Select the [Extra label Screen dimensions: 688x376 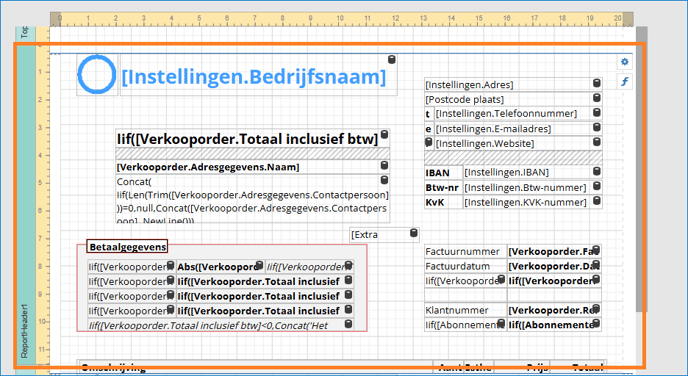point(384,235)
